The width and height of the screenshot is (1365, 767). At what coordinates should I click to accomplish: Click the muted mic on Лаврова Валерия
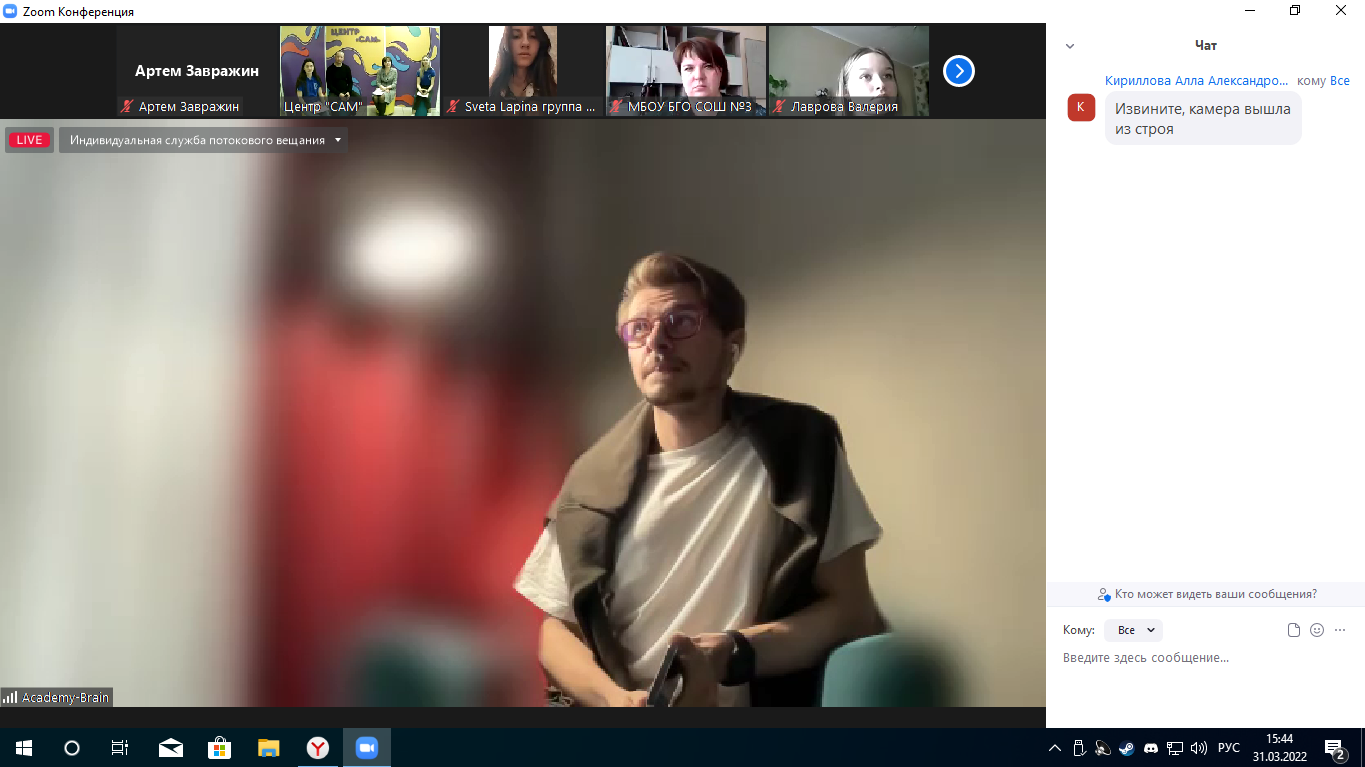pos(779,107)
